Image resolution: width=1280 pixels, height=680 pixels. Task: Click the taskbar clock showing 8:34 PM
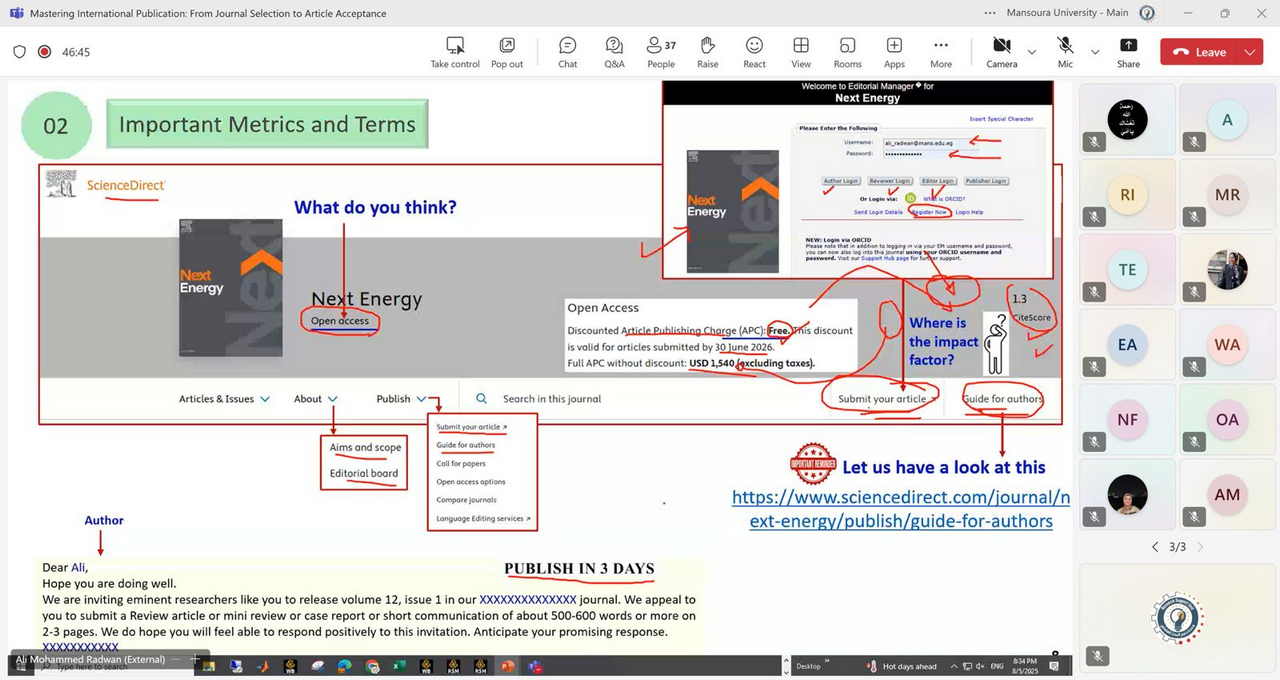(x=1025, y=666)
